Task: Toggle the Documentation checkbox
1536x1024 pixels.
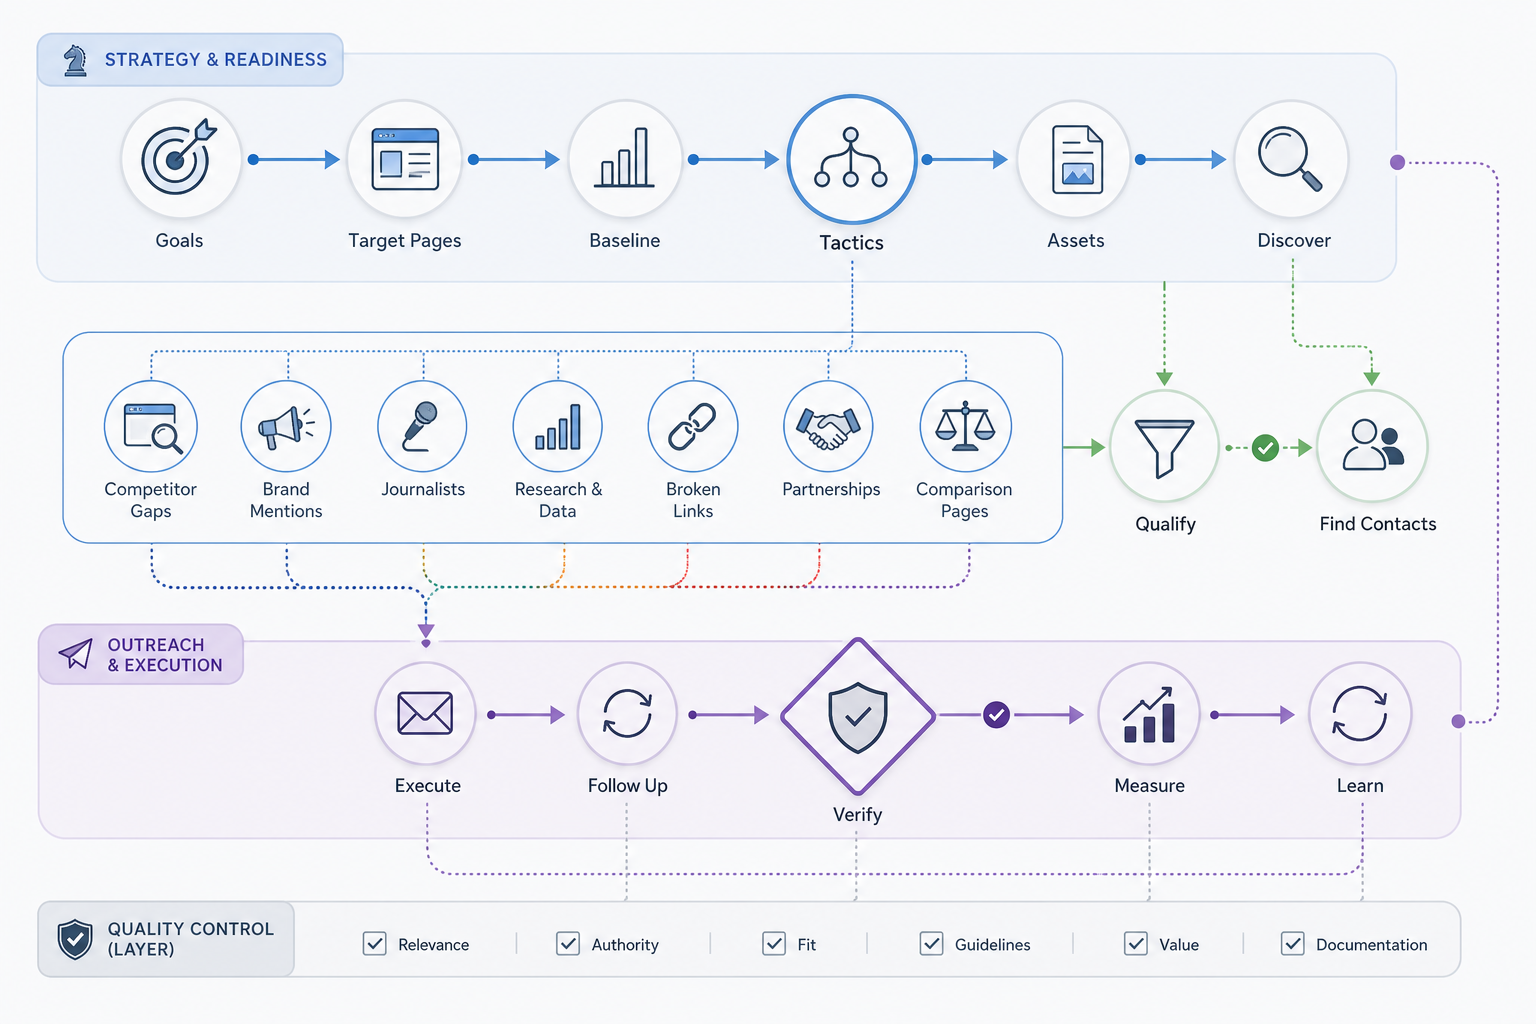Action: (1293, 944)
